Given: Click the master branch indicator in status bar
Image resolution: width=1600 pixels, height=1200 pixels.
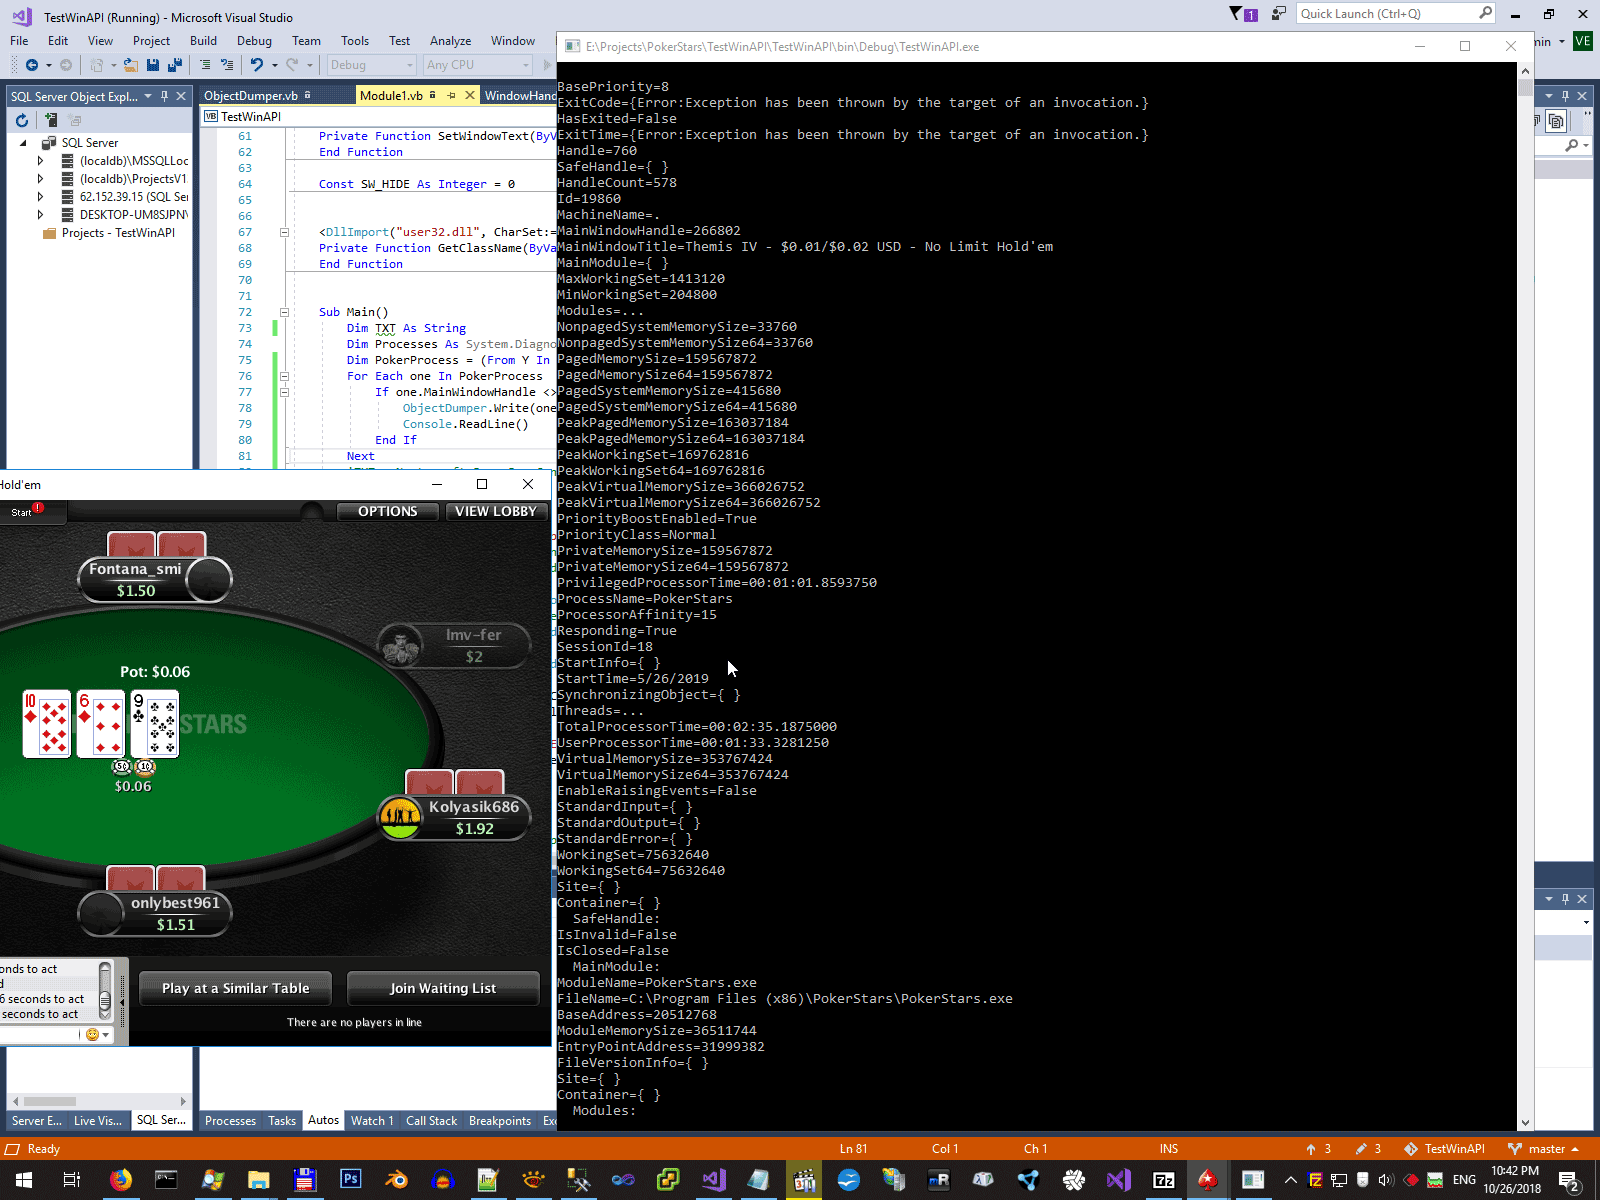Looking at the screenshot, I should 1542,1149.
